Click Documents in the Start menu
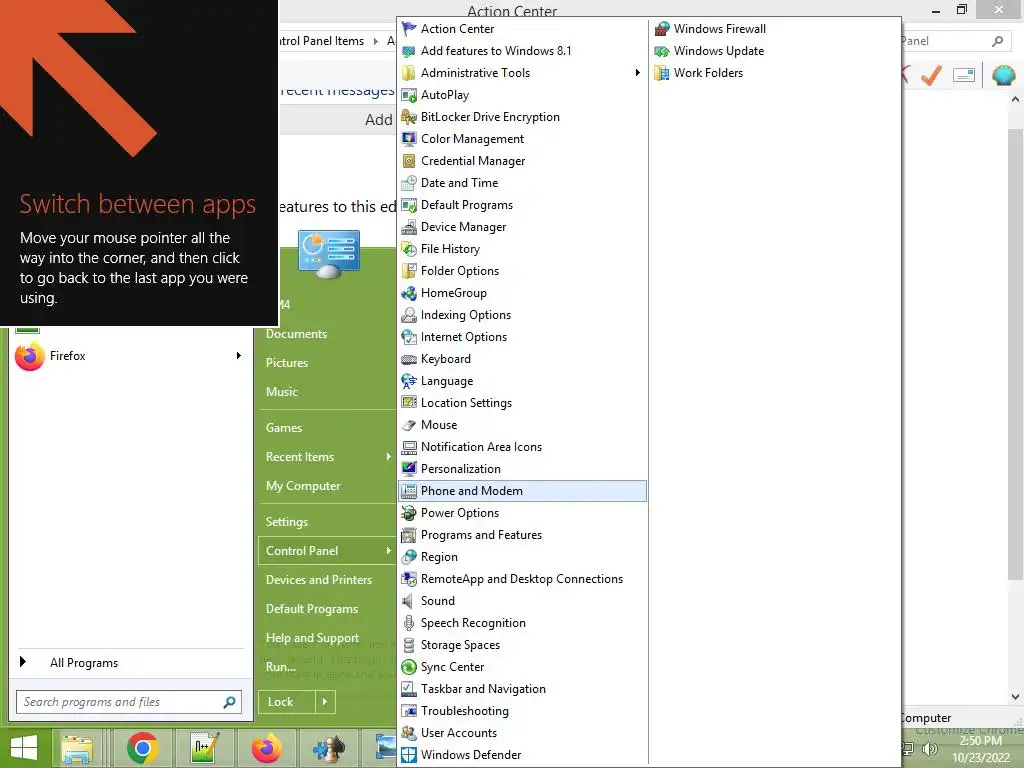Image resolution: width=1024 pixels, height=768 pixels. [x=296, y=334]
